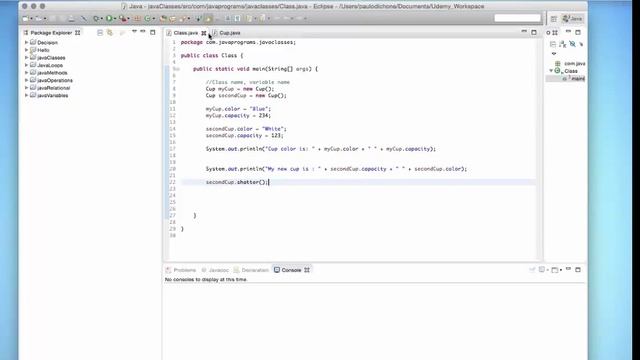
Task: Toggle Hide Fields in Outline toolbar
Action: tap(572, 44)
